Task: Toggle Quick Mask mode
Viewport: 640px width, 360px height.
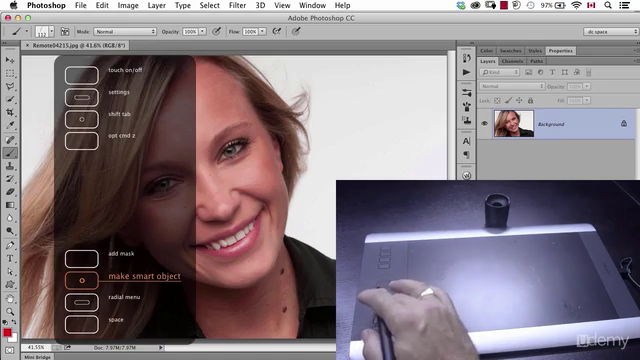Action: pyautogui.click(x=10, y=350)
